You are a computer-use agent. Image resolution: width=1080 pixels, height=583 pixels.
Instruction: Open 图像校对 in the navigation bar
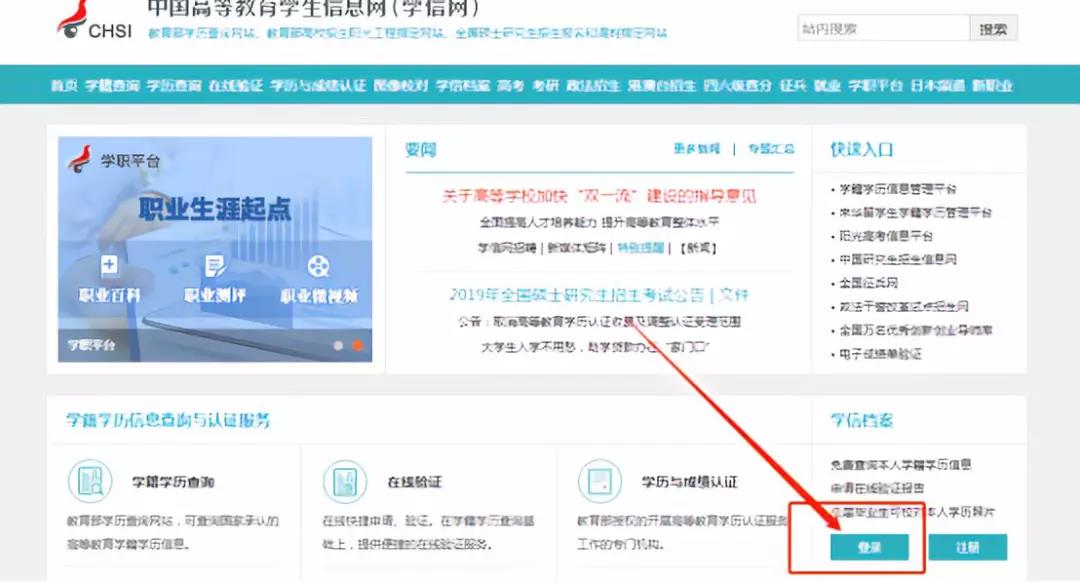coord(401,85)
